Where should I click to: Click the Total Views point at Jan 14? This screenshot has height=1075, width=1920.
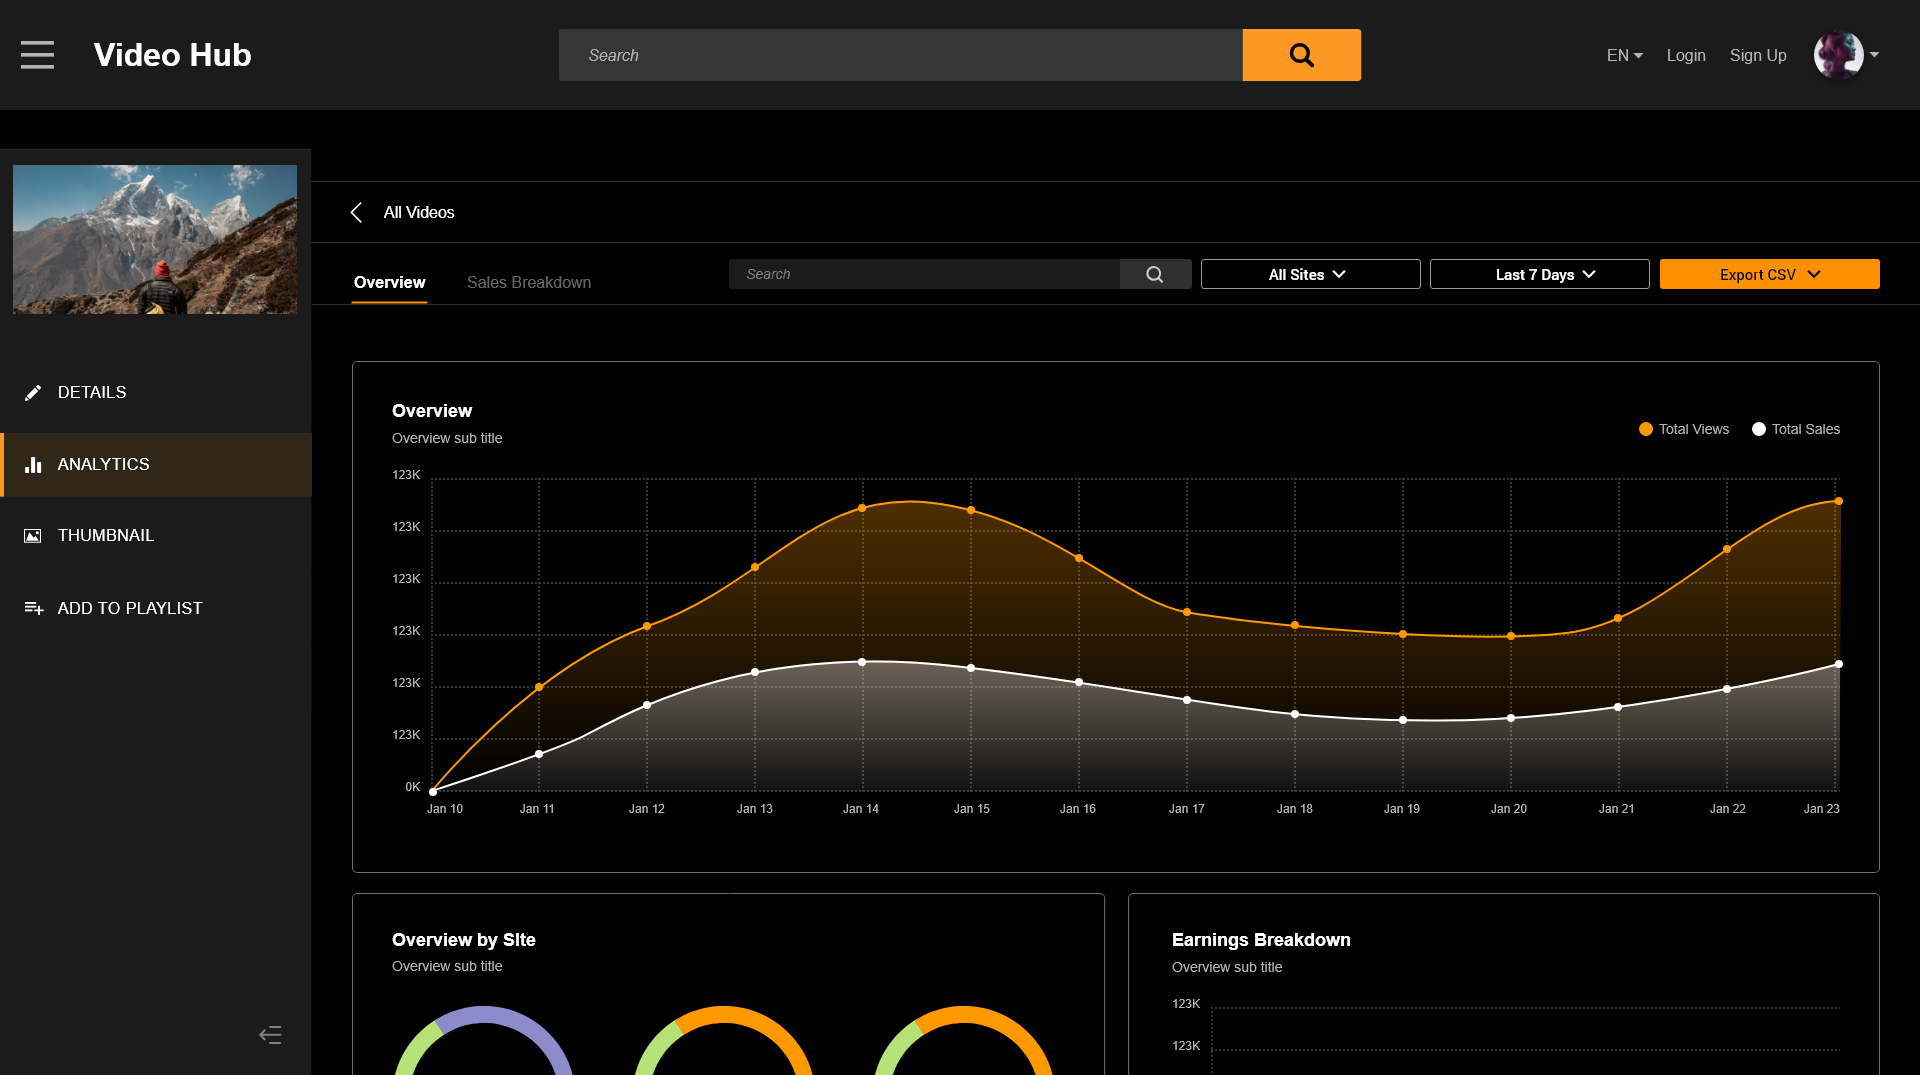click(862, 508)
